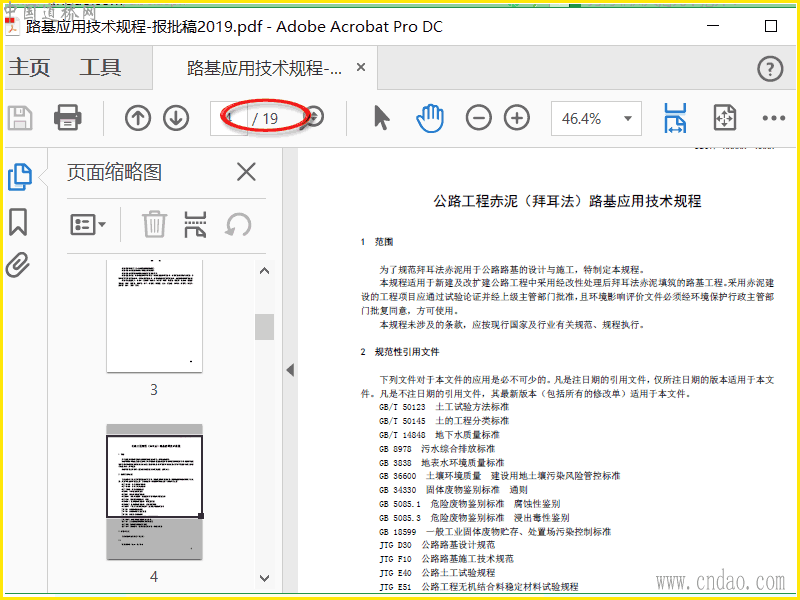Click the line GB 3838 地表水环境质量标准
800x600 pixels.
tap(441, 463)
